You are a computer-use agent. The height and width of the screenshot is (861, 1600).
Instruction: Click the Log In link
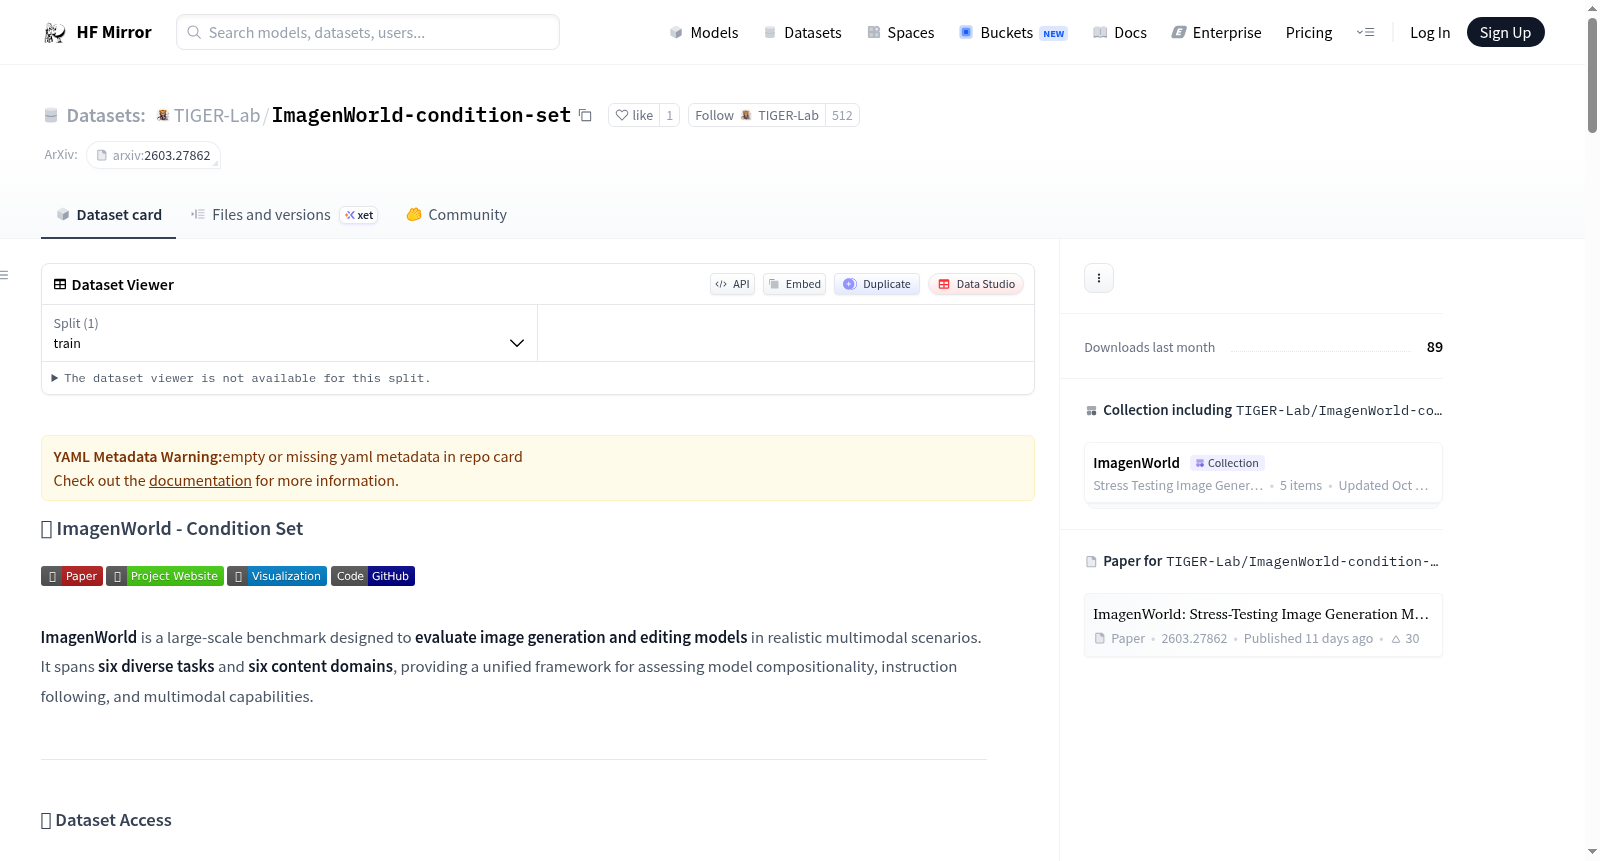1430,33
